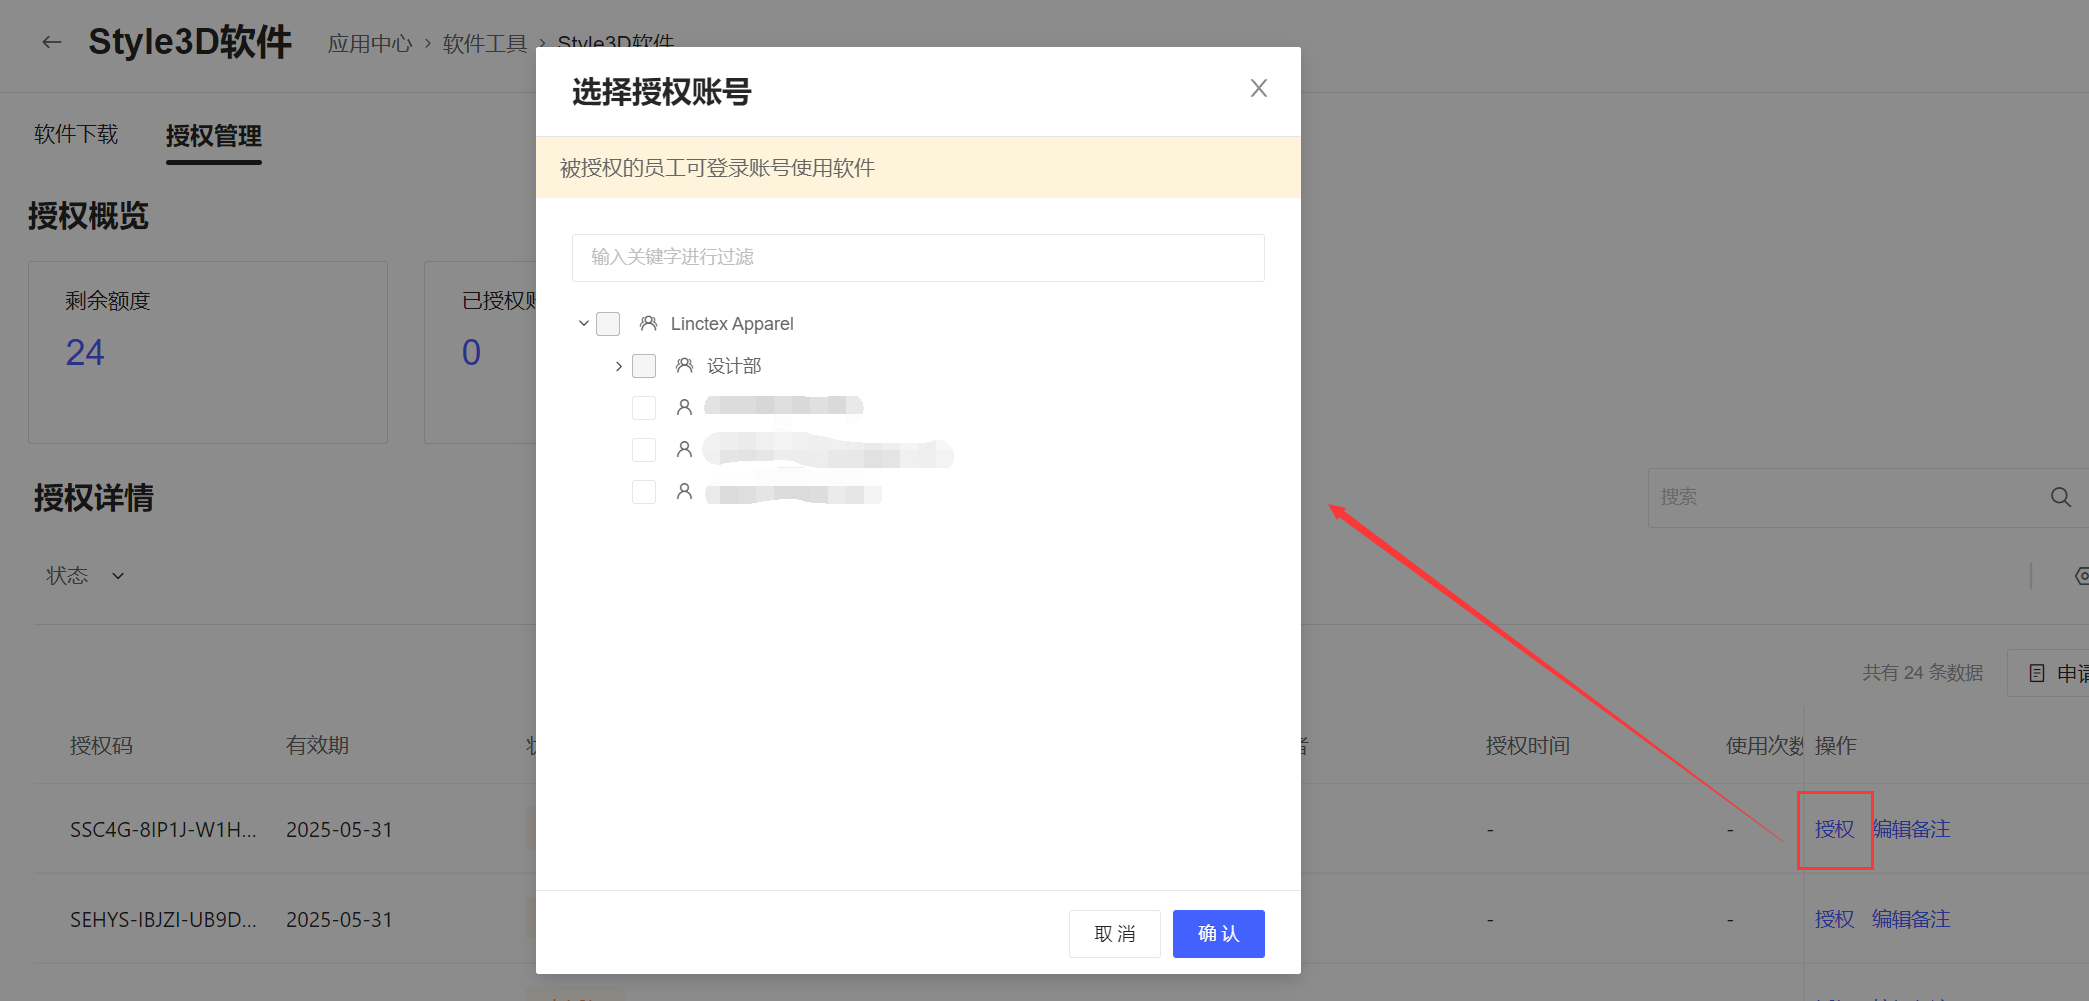The image size is (2089, 1001).
Task: Select the 授权管理 tab
Action: (213, 136)
